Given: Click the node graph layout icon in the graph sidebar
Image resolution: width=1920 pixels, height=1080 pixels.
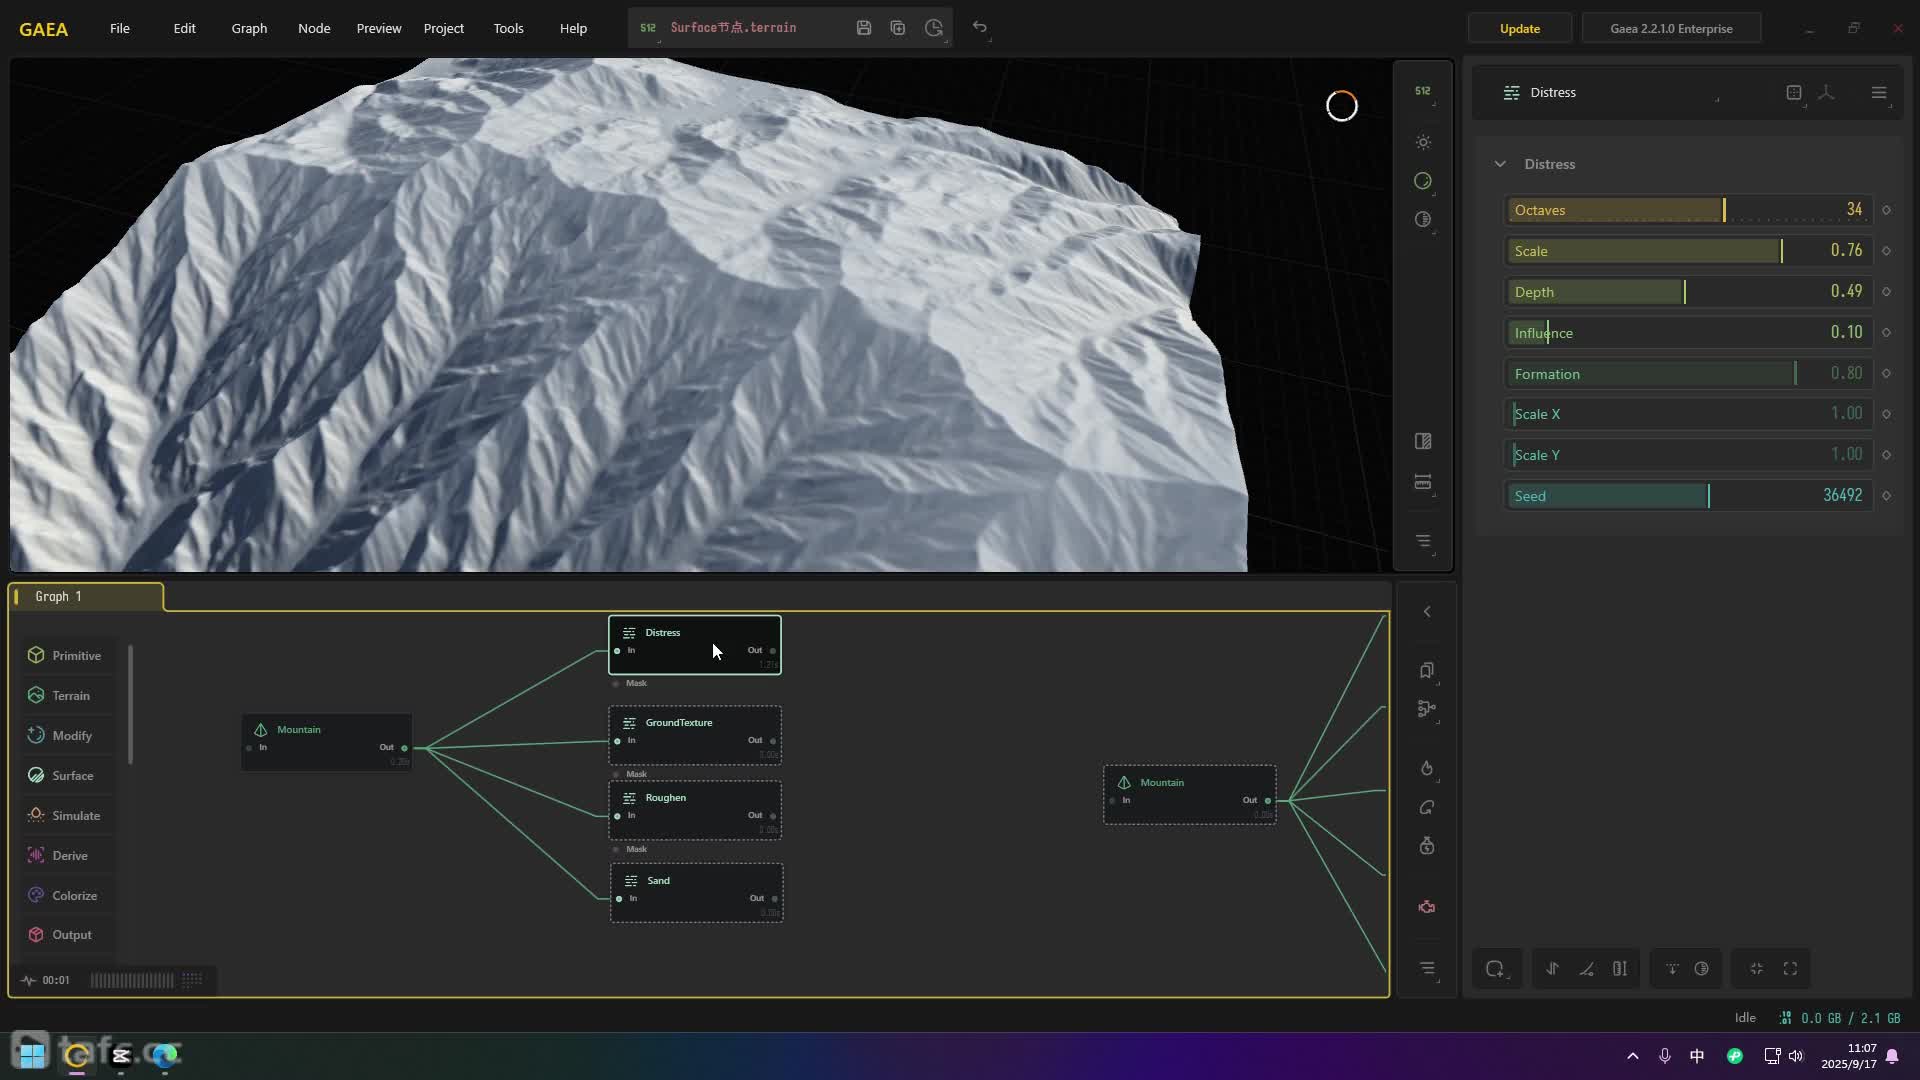Looking at the screenshot, I should click(1427, 709).
